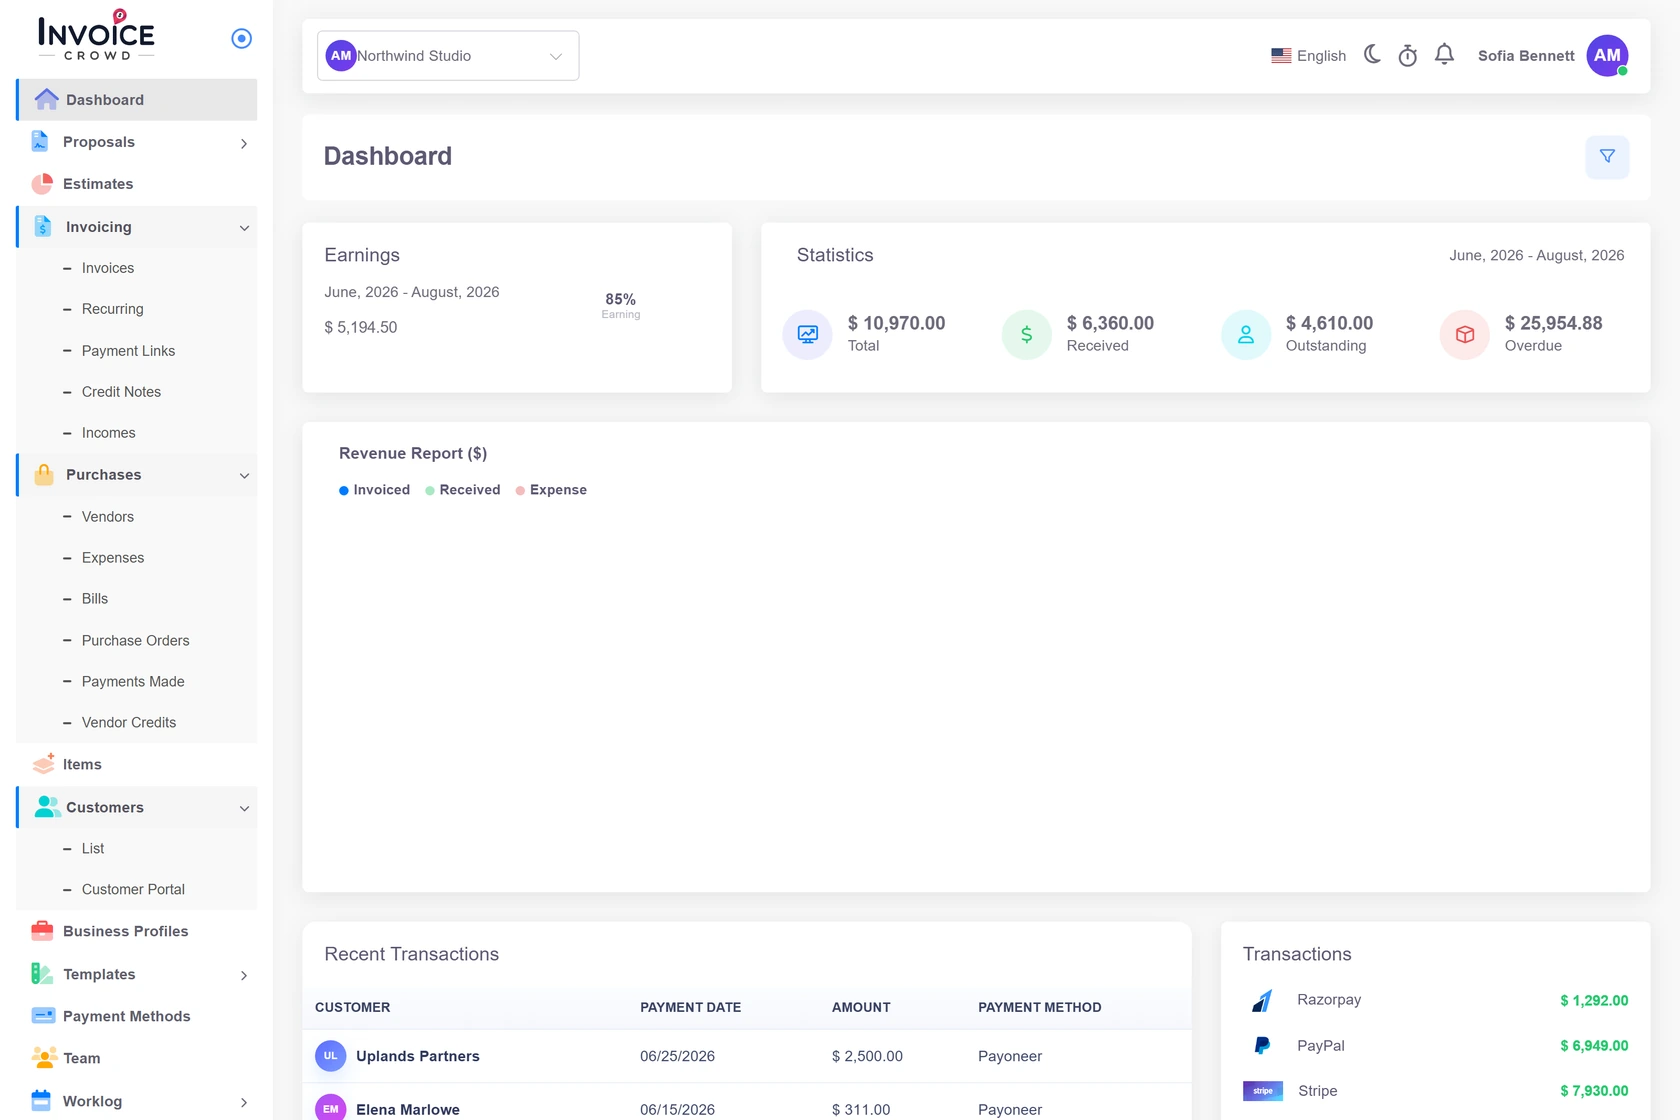1680x1120 pixels.
Task: Collapse the Customers section chevron
Action: pyautogui.click(x=244, y=808)
